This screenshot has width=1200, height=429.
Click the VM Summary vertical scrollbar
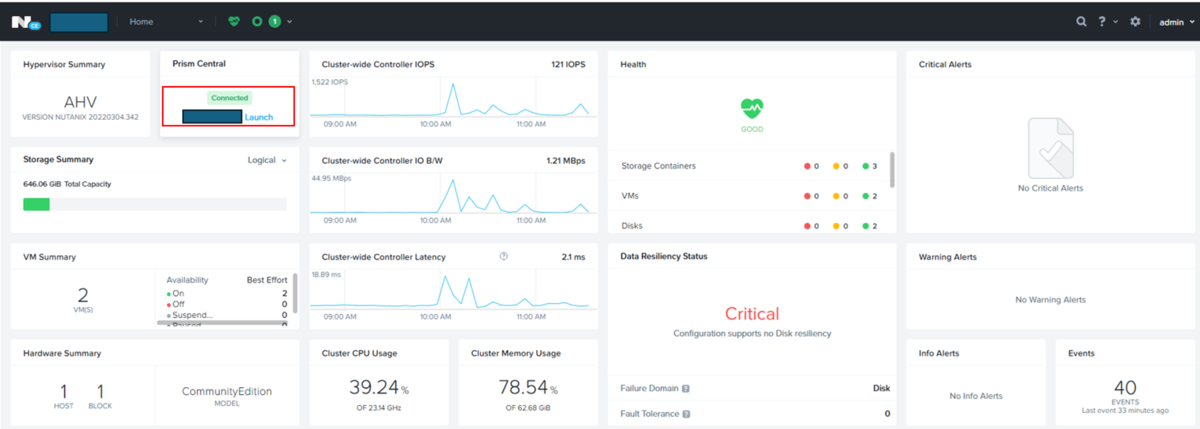295,292
